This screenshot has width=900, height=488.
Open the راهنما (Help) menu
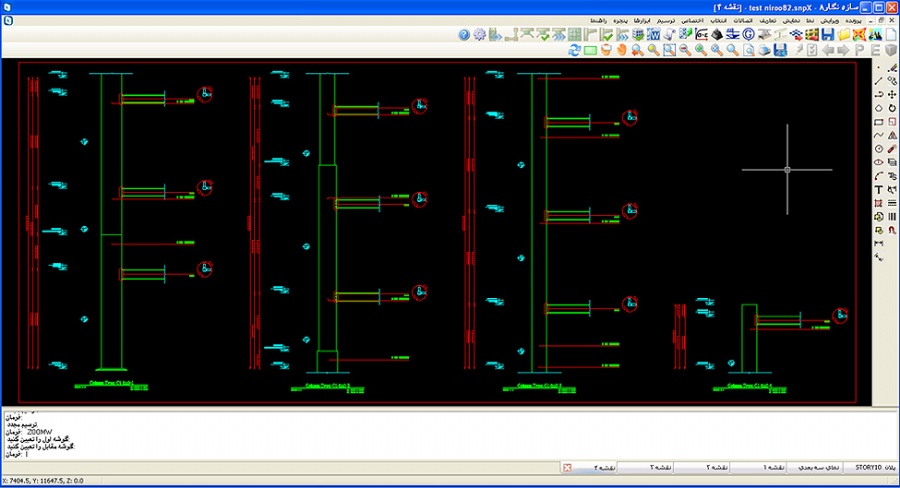tap(599, 21)
